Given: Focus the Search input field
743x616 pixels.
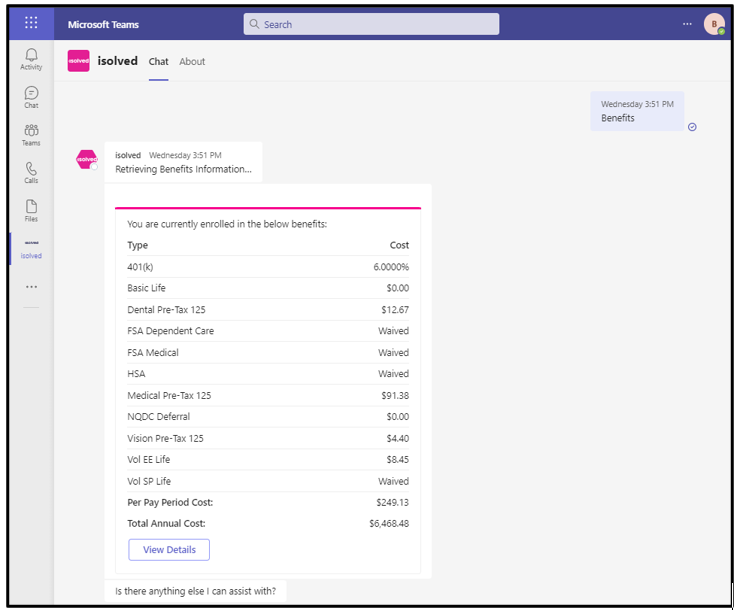Looking at the screenshot, I should point(372,24).
